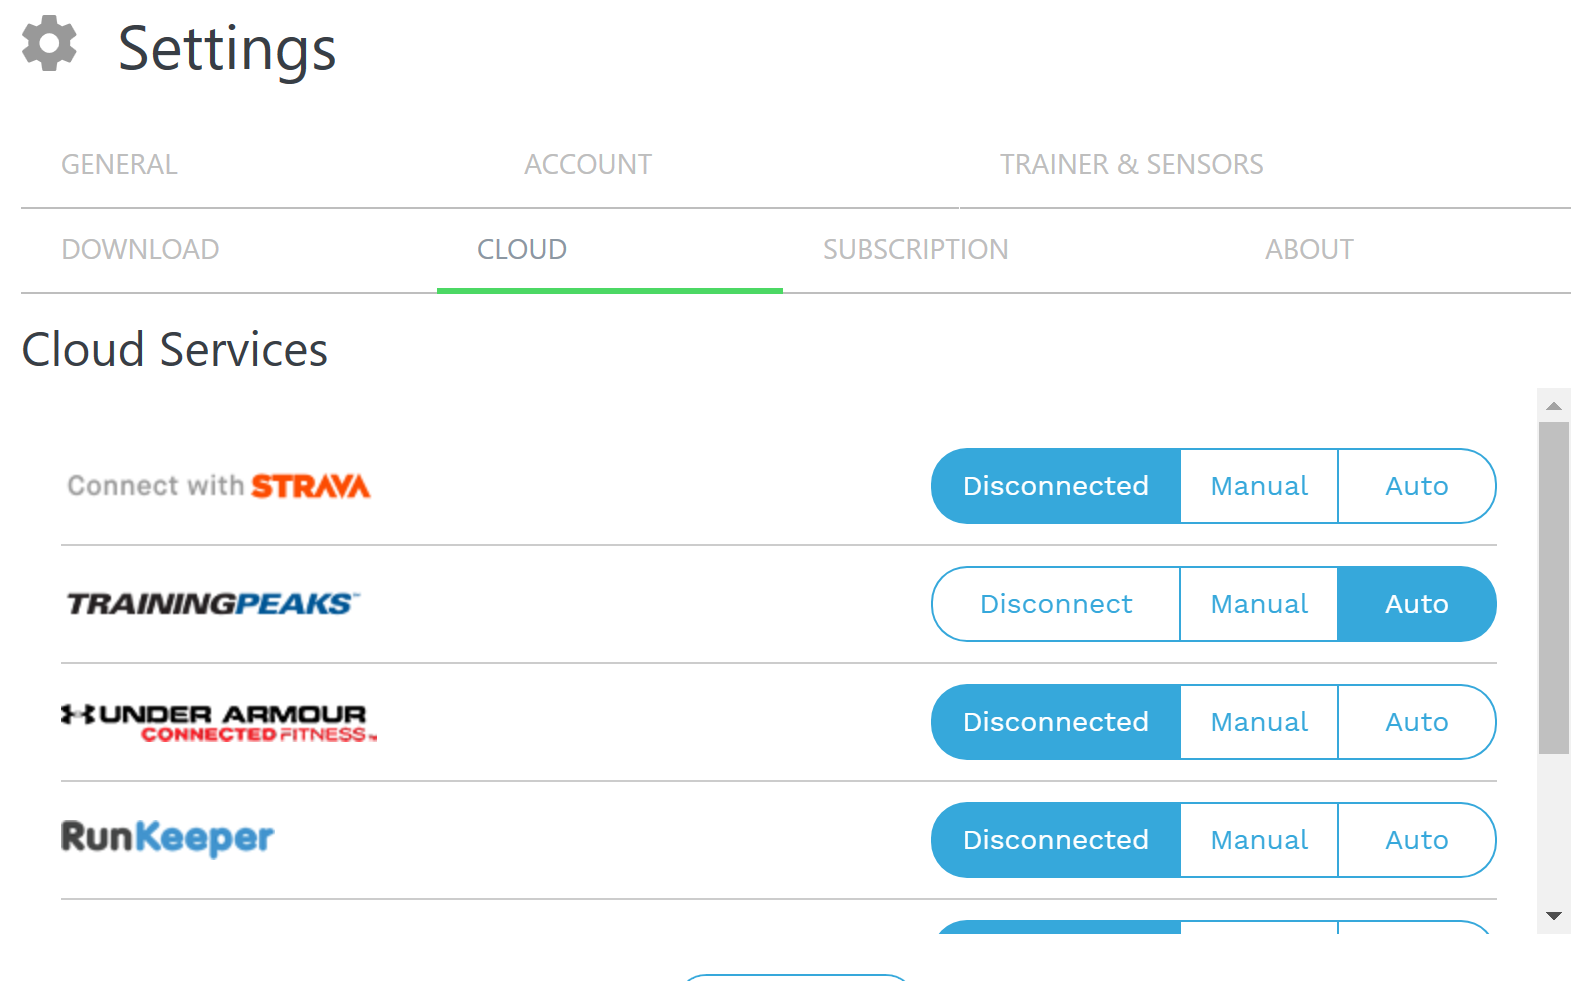Viewport: 1592px width, 981px height.
Task: Click the Settings page title
Action: pyautogui.click(x=227, y=48)
